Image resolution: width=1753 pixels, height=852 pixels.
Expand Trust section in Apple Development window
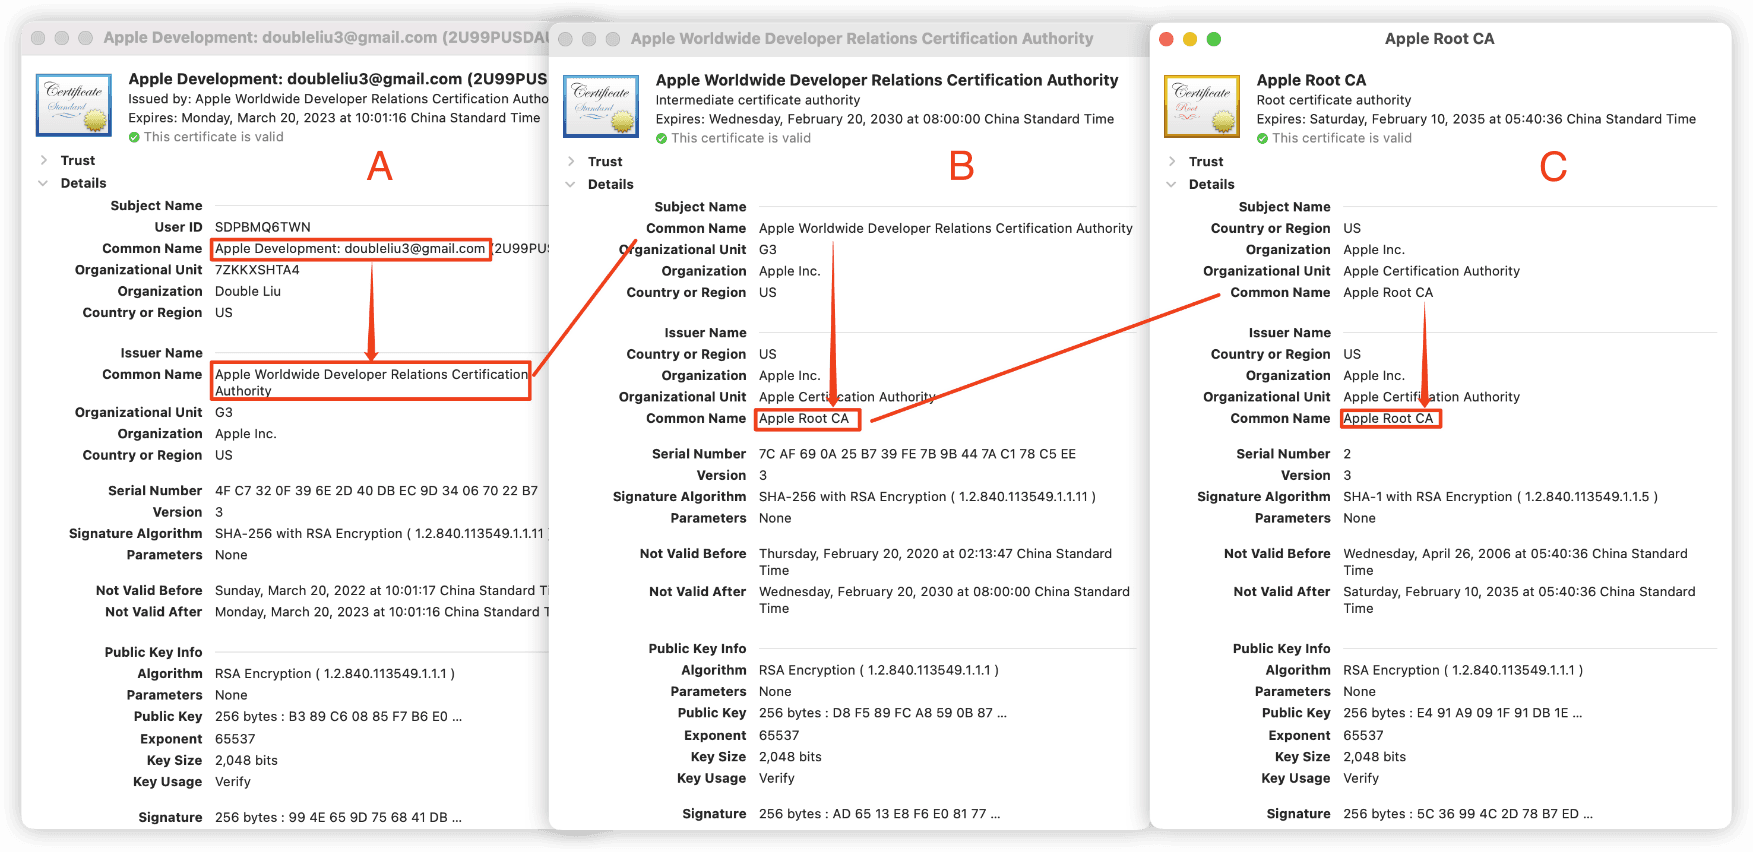pos(44,161)
